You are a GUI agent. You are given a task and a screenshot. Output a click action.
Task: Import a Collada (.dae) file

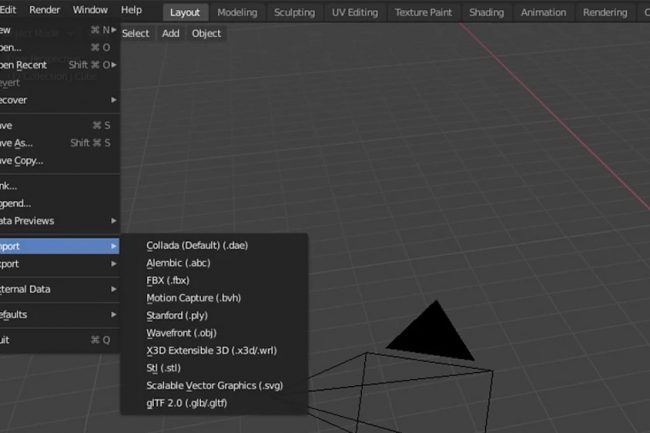coord(196,246)
